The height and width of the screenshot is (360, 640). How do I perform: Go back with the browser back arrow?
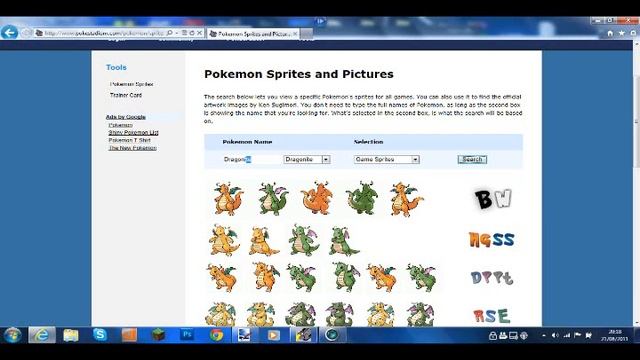(9, 32)
